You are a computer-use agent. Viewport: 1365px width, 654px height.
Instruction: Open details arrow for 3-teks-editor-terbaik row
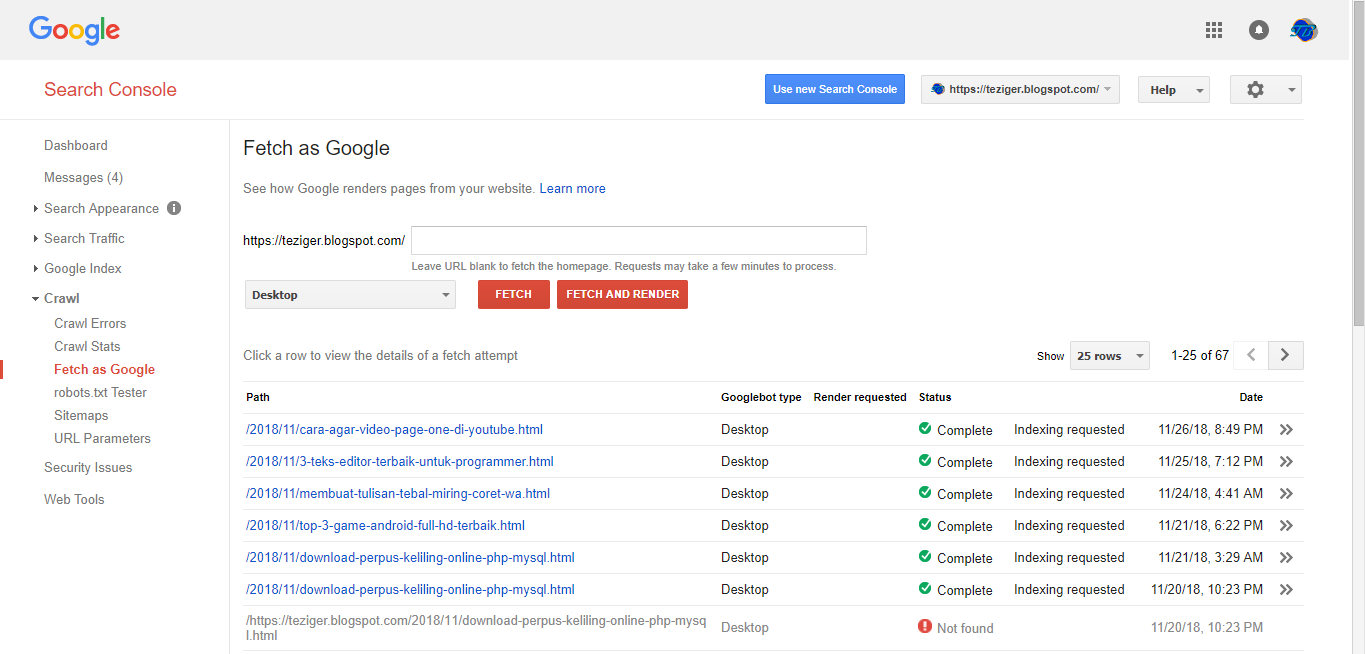tap(1286, 462)
